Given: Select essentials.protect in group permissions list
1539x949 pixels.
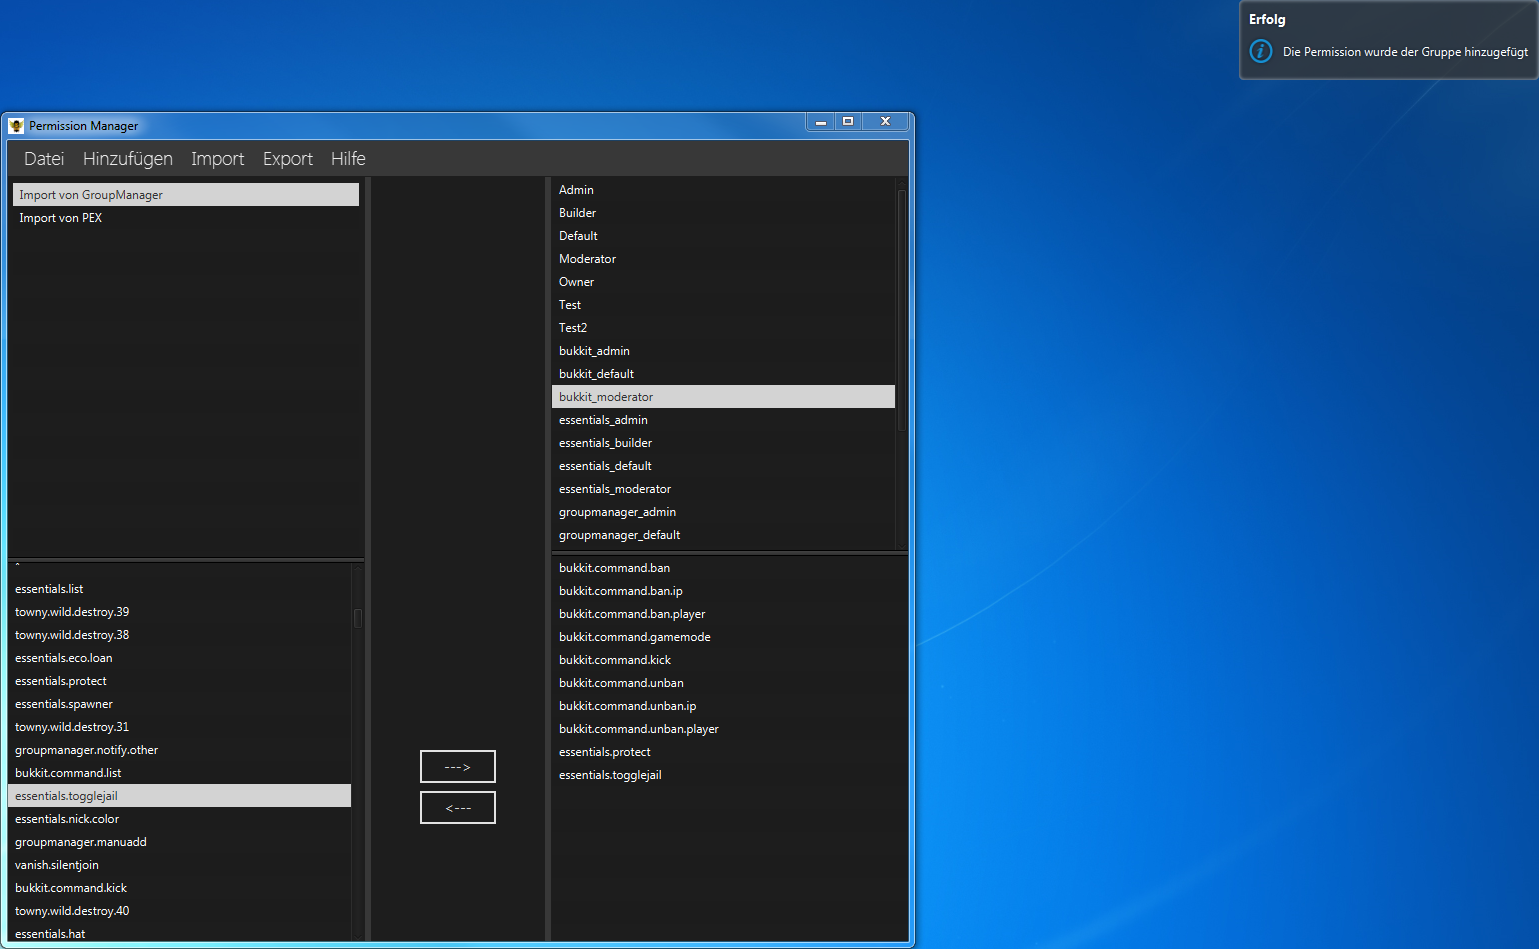Looking at the screenshot, I should [729, 752].
